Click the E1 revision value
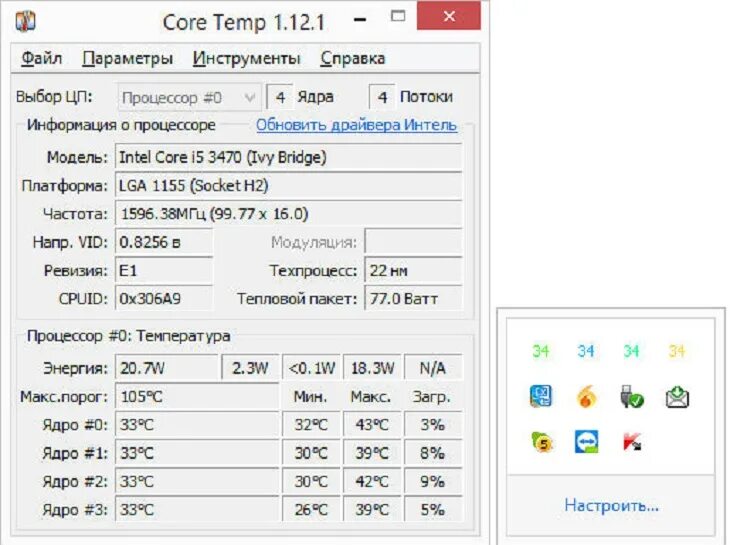This screenshot has height=545, width=730. [164, 270]
